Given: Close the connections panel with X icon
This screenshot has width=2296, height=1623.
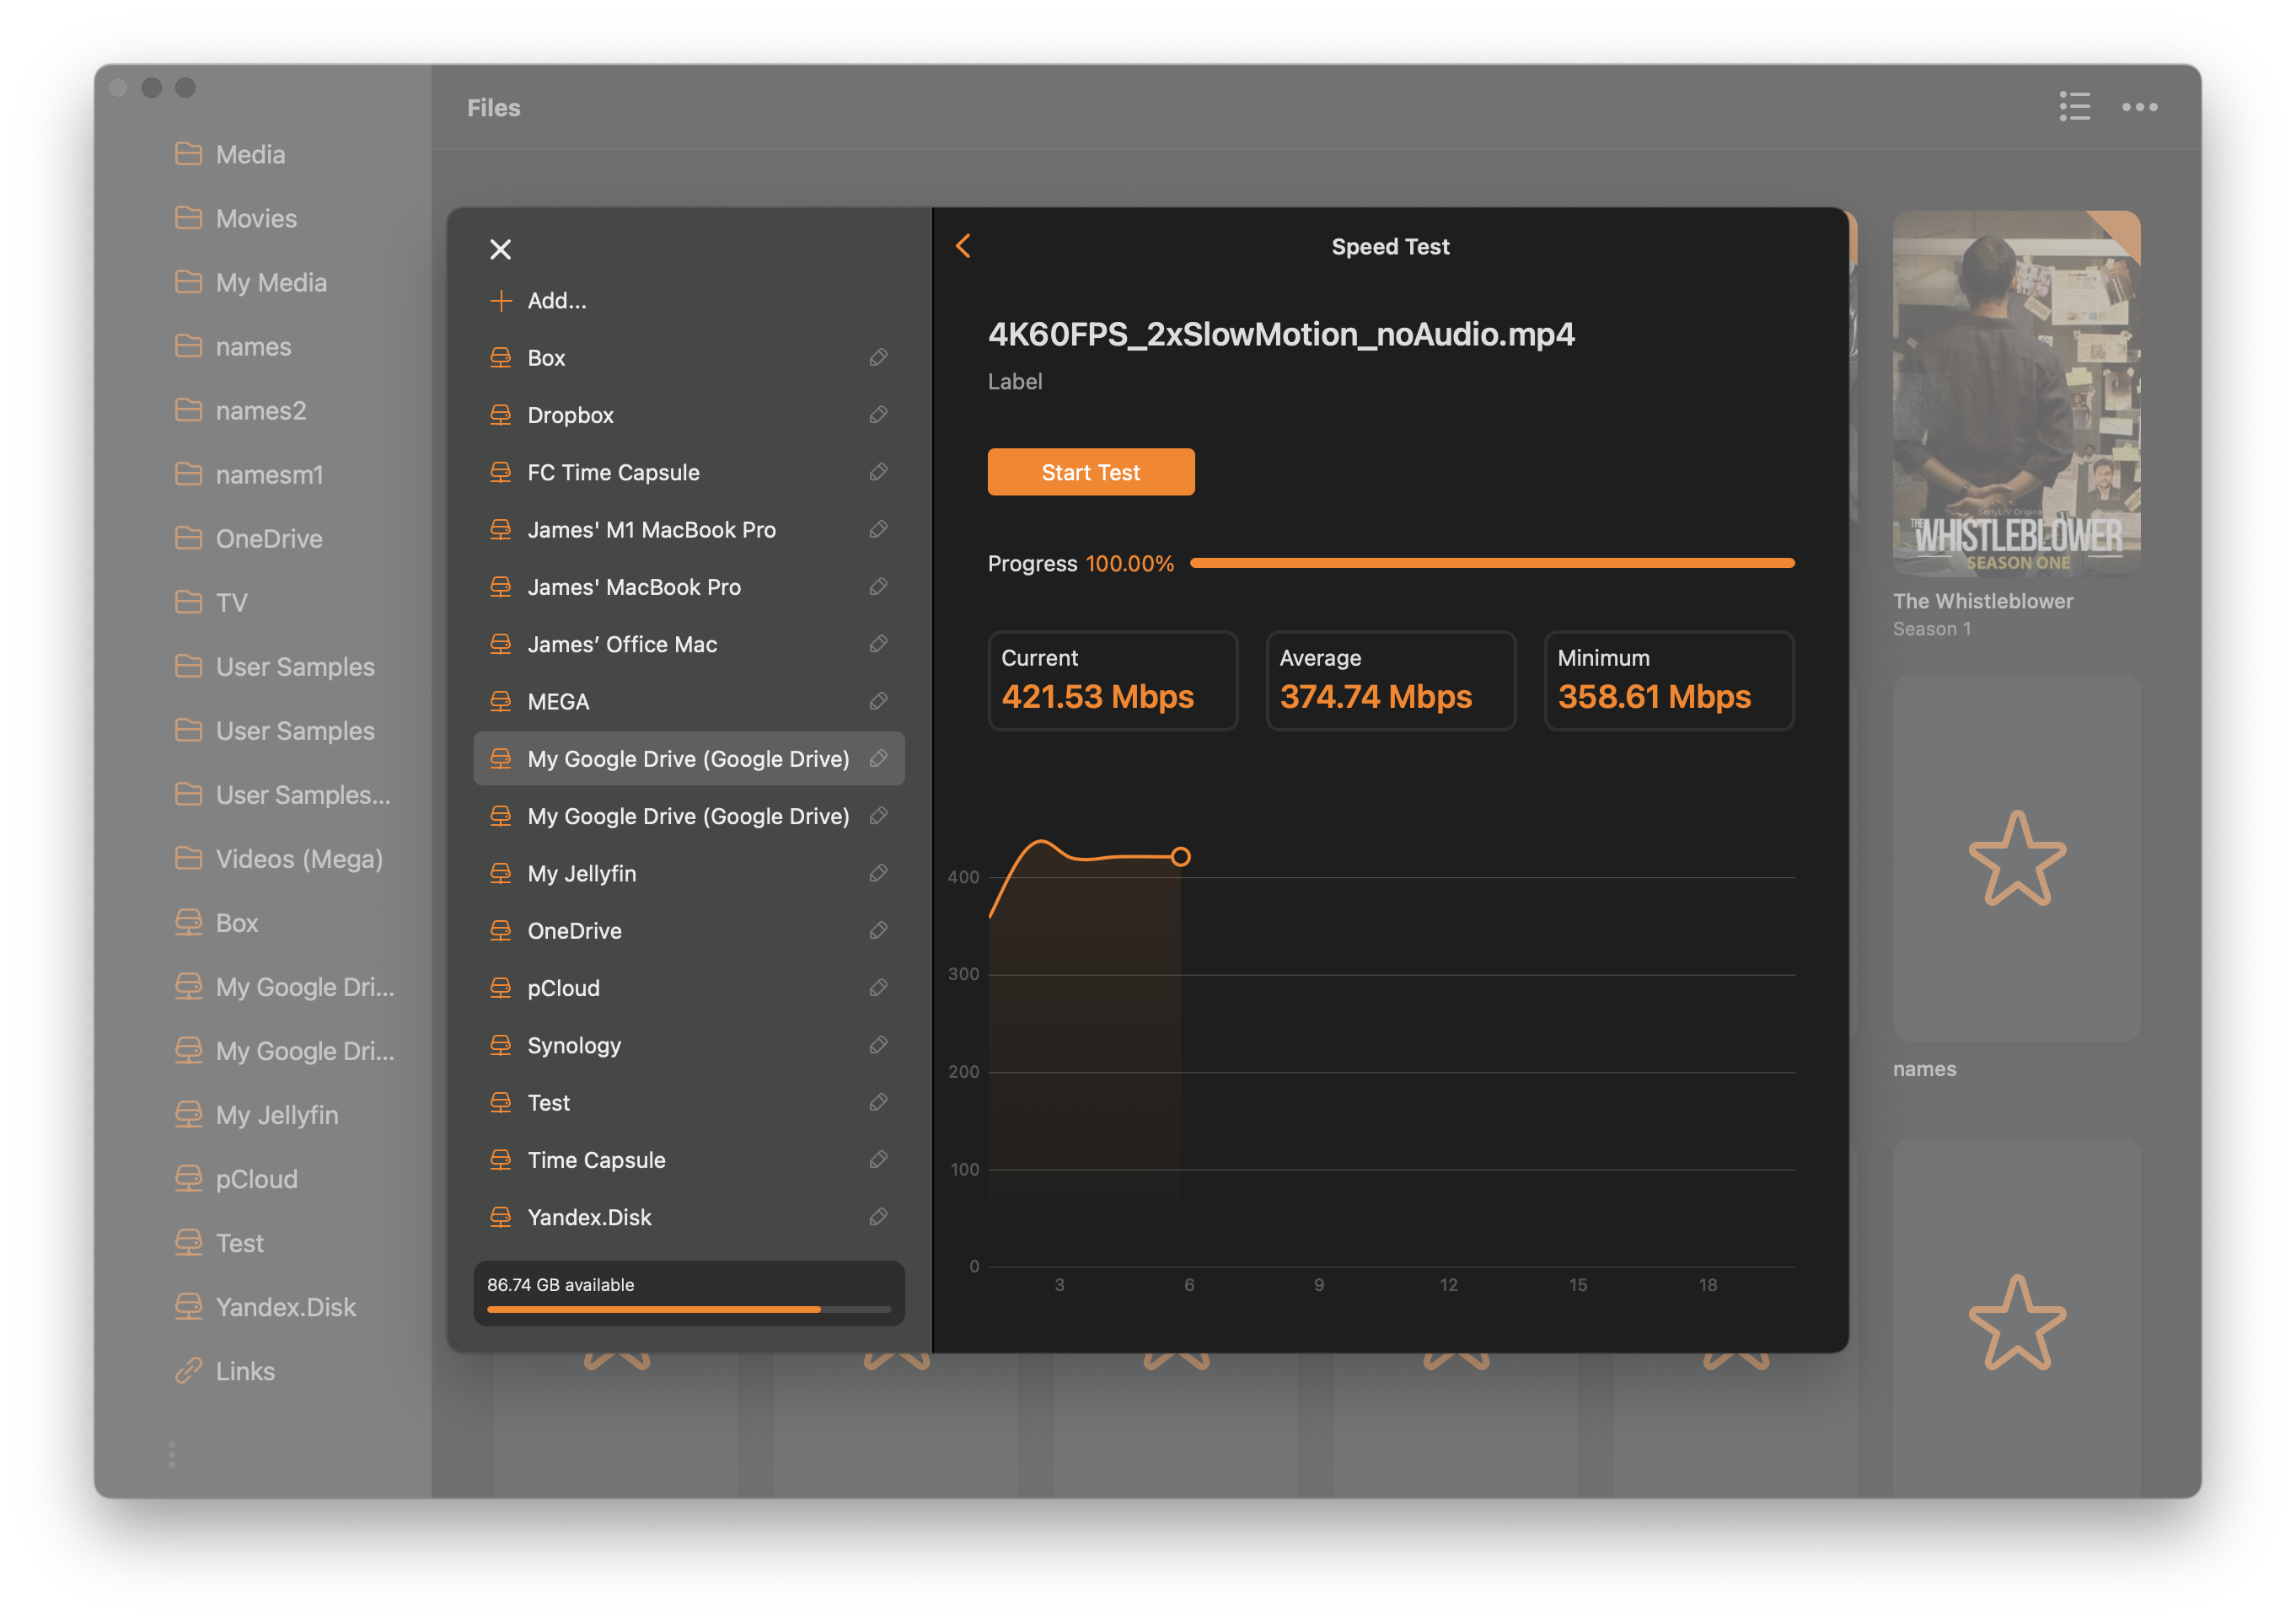Looking at the screenshot, I should (500, 249).
